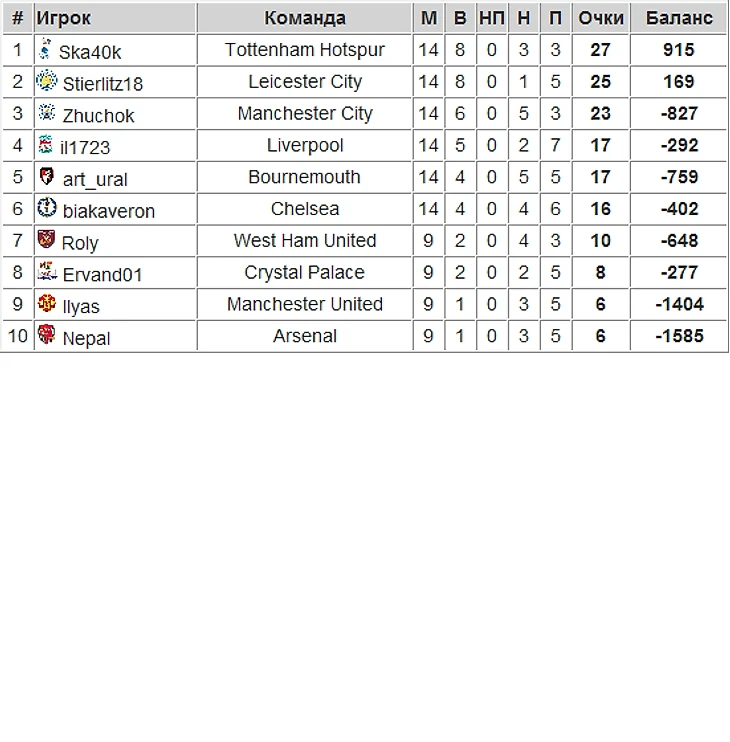Image resolution: width=730 pixels, height=742 pixels.
Task: Select the Tottenham Hotspur team cell
Action: click(x=305, y=50)
